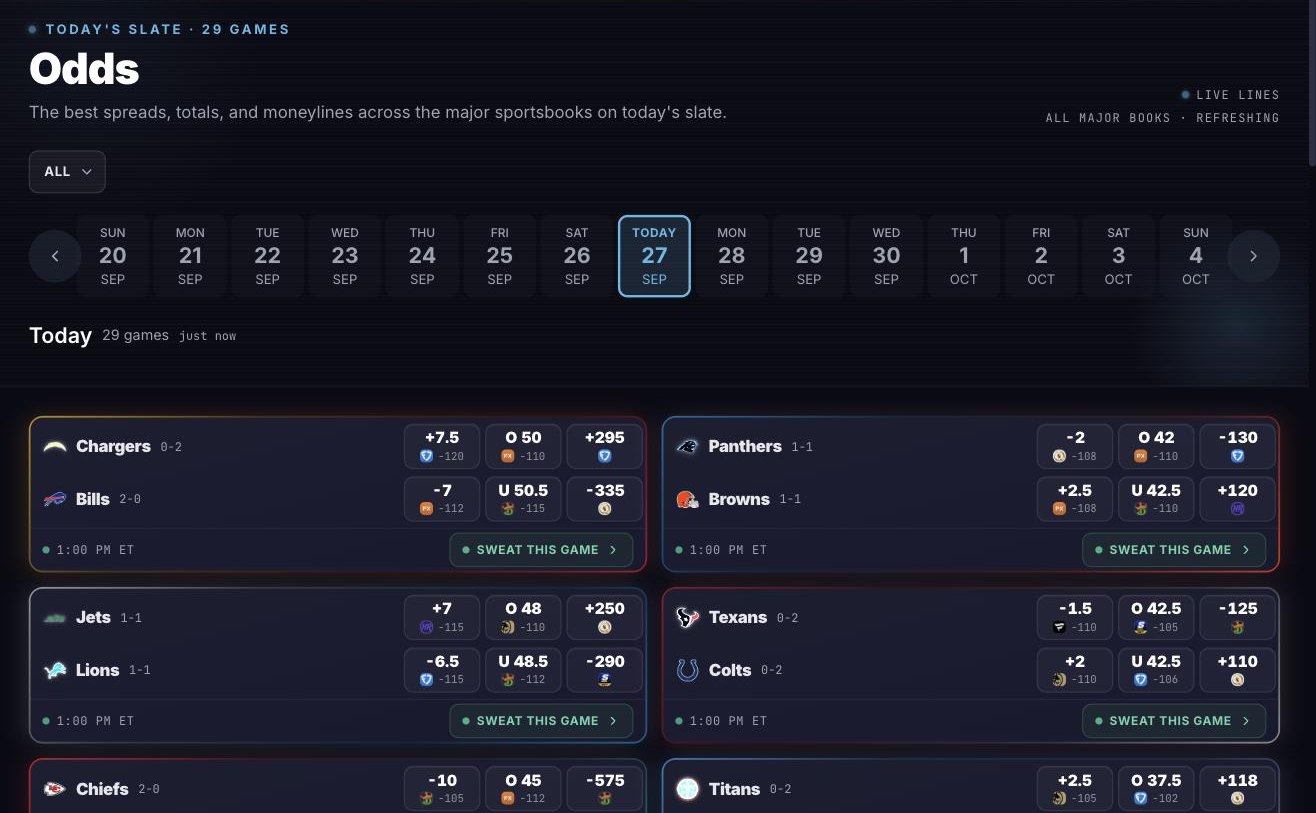This screenshot has width=1316, height=813.
Task: Pick Texans -1.5 spread
Action: point(1075,617)
